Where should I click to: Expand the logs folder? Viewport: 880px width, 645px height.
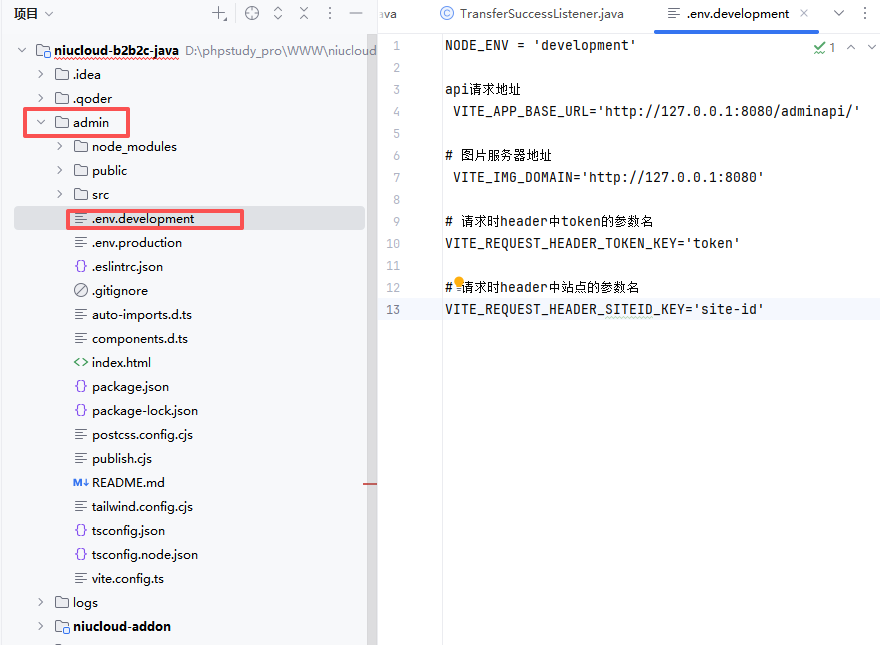(x=41, y=603)
